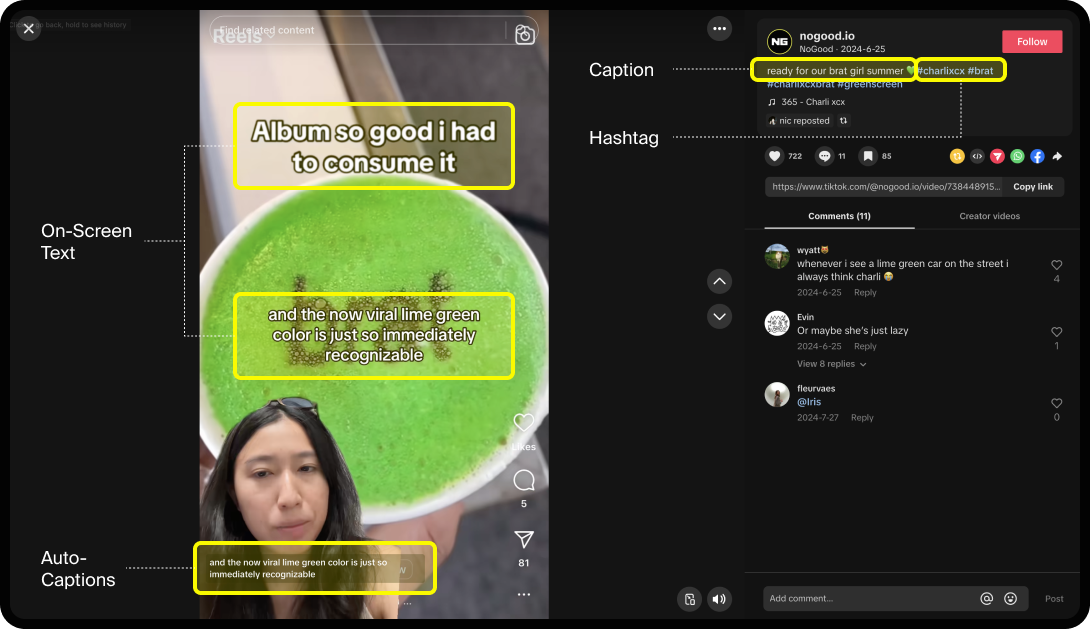
Task: Like the video with the 722 heart icon
Action: 774,156
